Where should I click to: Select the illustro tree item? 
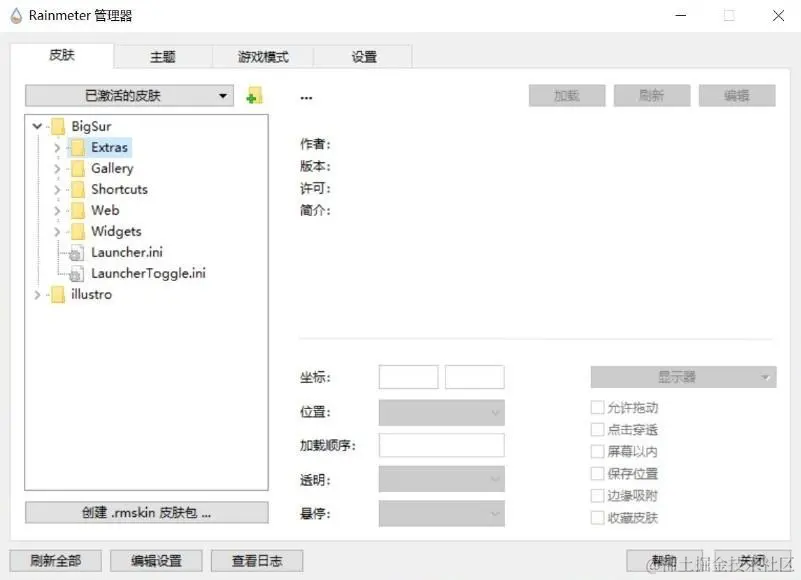[x=91, y=295]
